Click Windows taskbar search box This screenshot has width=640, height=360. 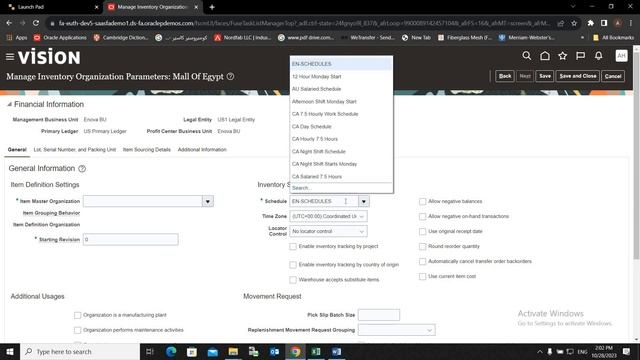click(80, 351)
